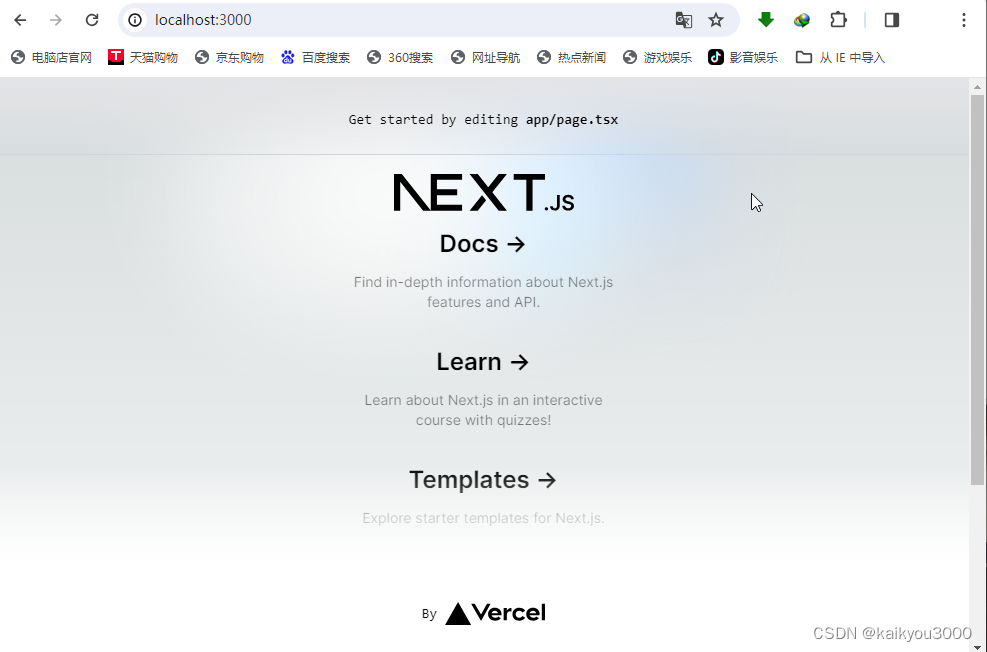Open Google Translate icon in the address bar
The height and width of the screenshot is (652, 987).
(x=683, y=19)
